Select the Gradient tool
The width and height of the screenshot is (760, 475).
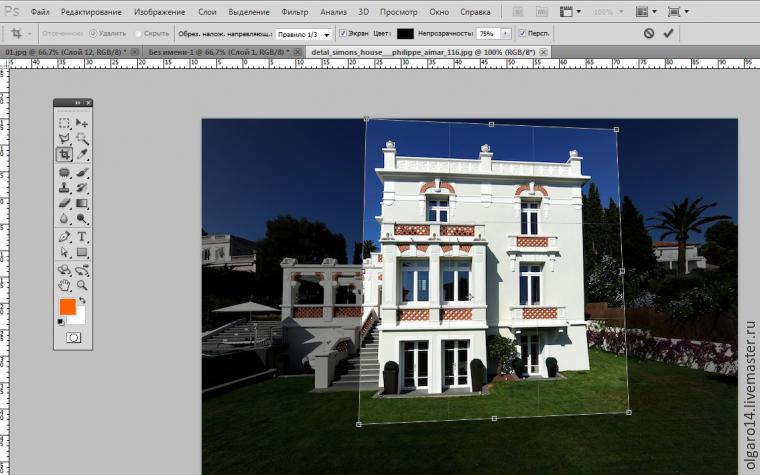pyautogui.click(x=82, y=203)
